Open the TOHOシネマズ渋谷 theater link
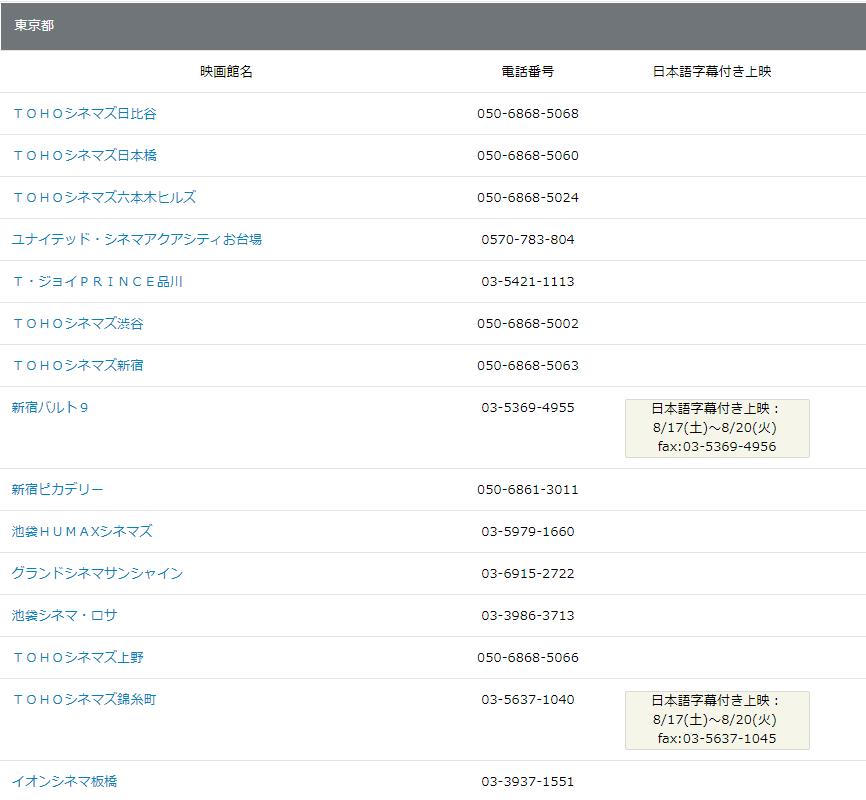 (78, 323)
